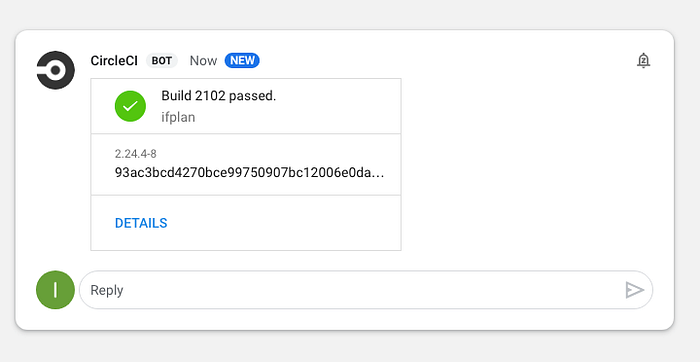Toggle the thread notification bell icon

pyautogui.click(x=643, y=60)
